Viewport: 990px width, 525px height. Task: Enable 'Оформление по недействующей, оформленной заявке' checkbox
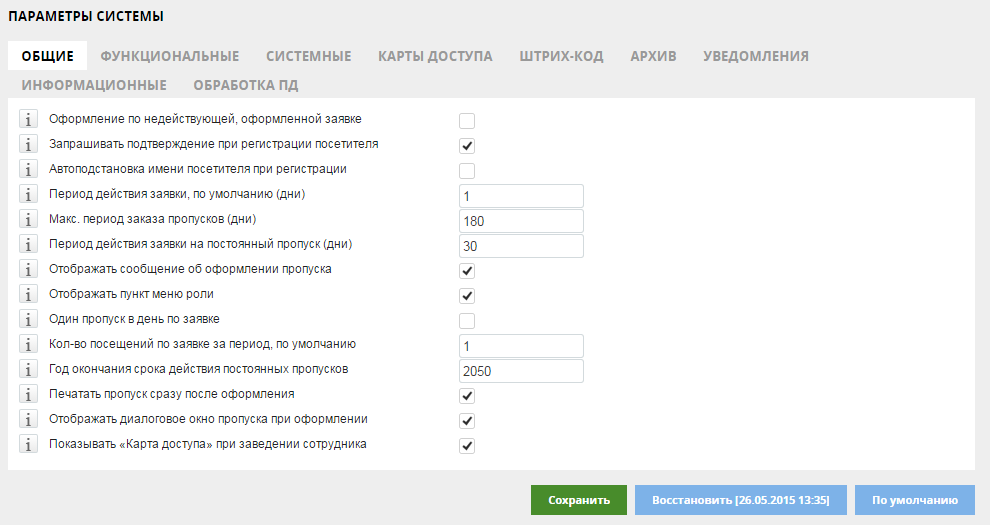click(467, 121)
